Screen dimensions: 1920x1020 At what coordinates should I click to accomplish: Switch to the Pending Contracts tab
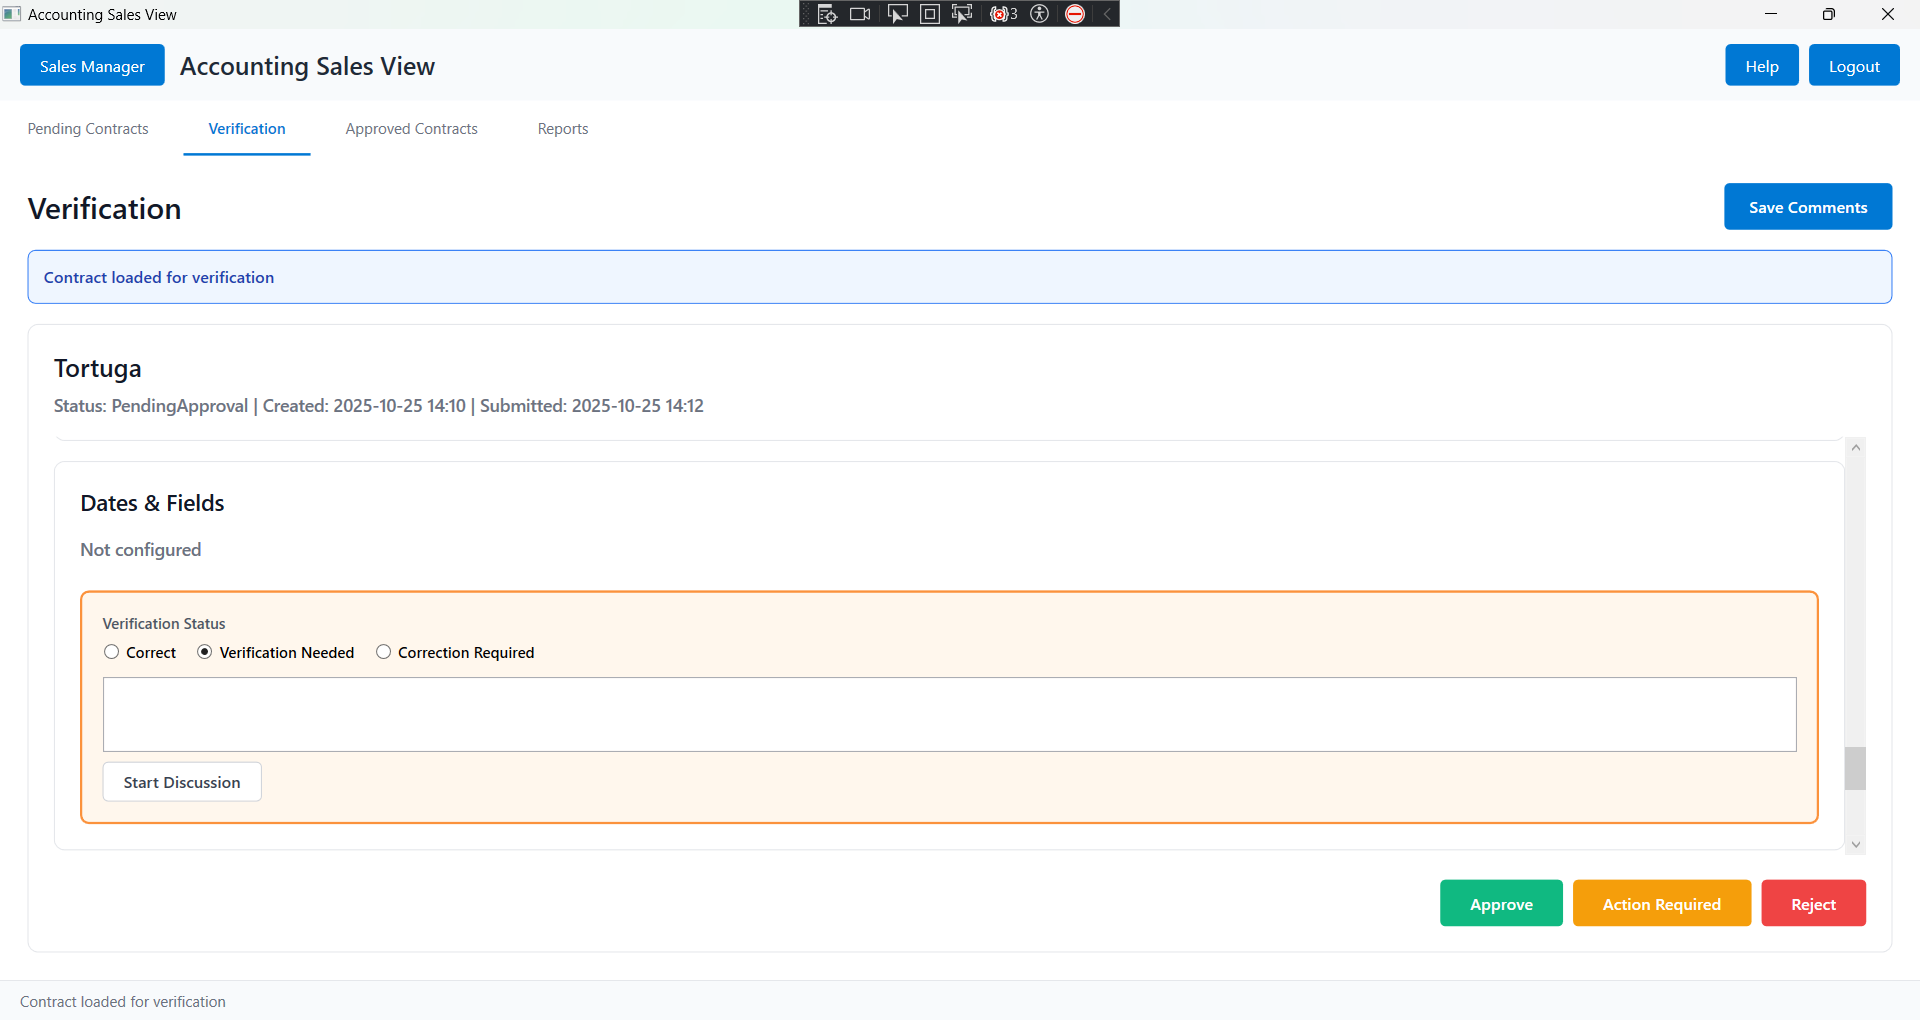[x=88, y=129]
